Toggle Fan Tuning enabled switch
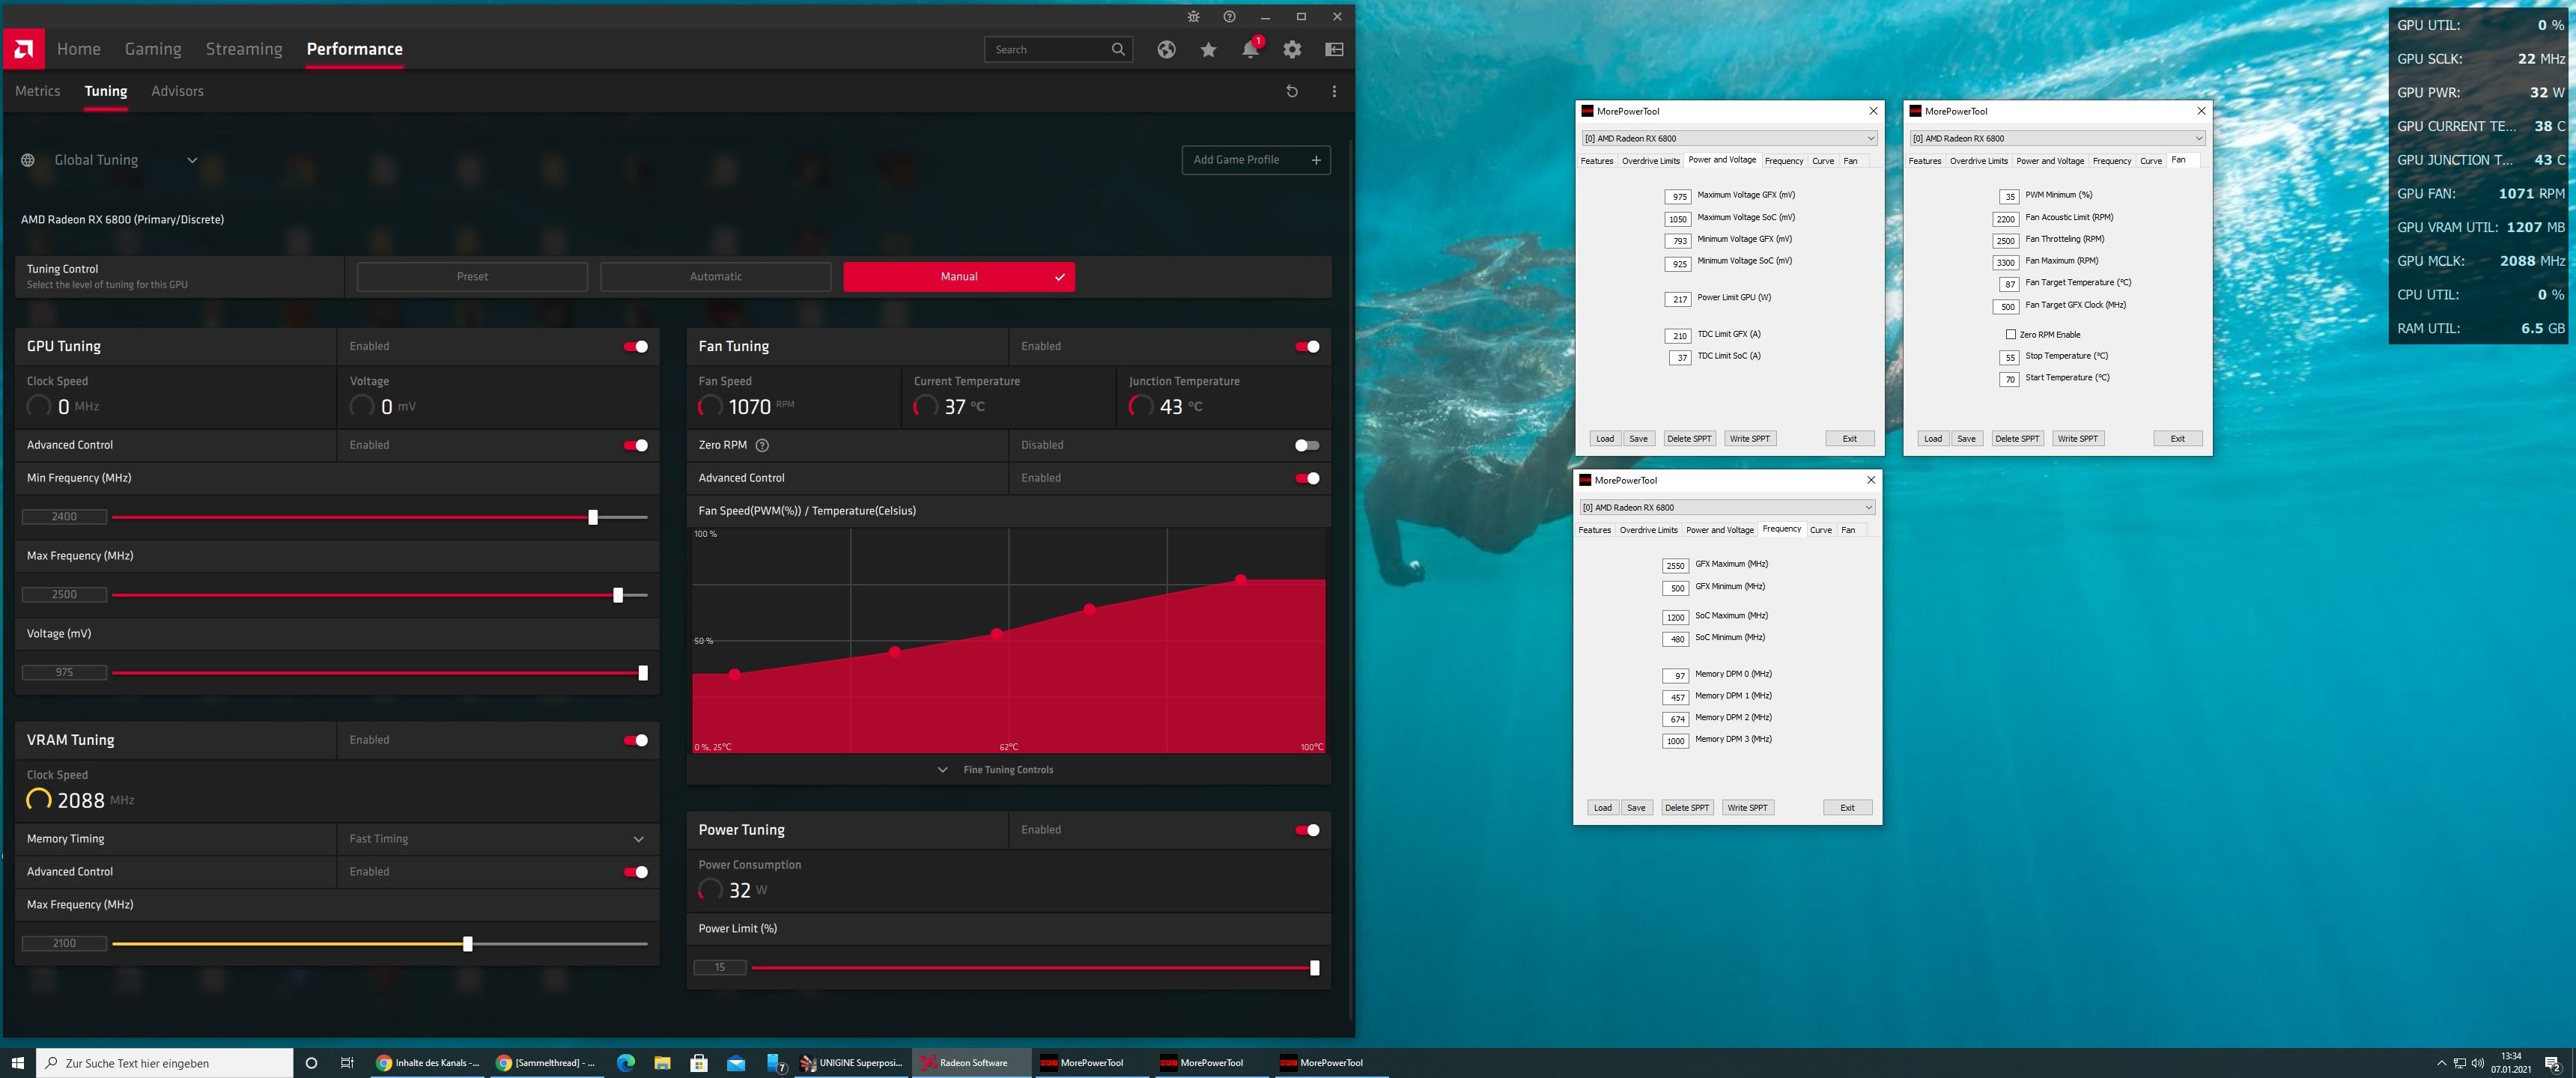 [1307, 347]
